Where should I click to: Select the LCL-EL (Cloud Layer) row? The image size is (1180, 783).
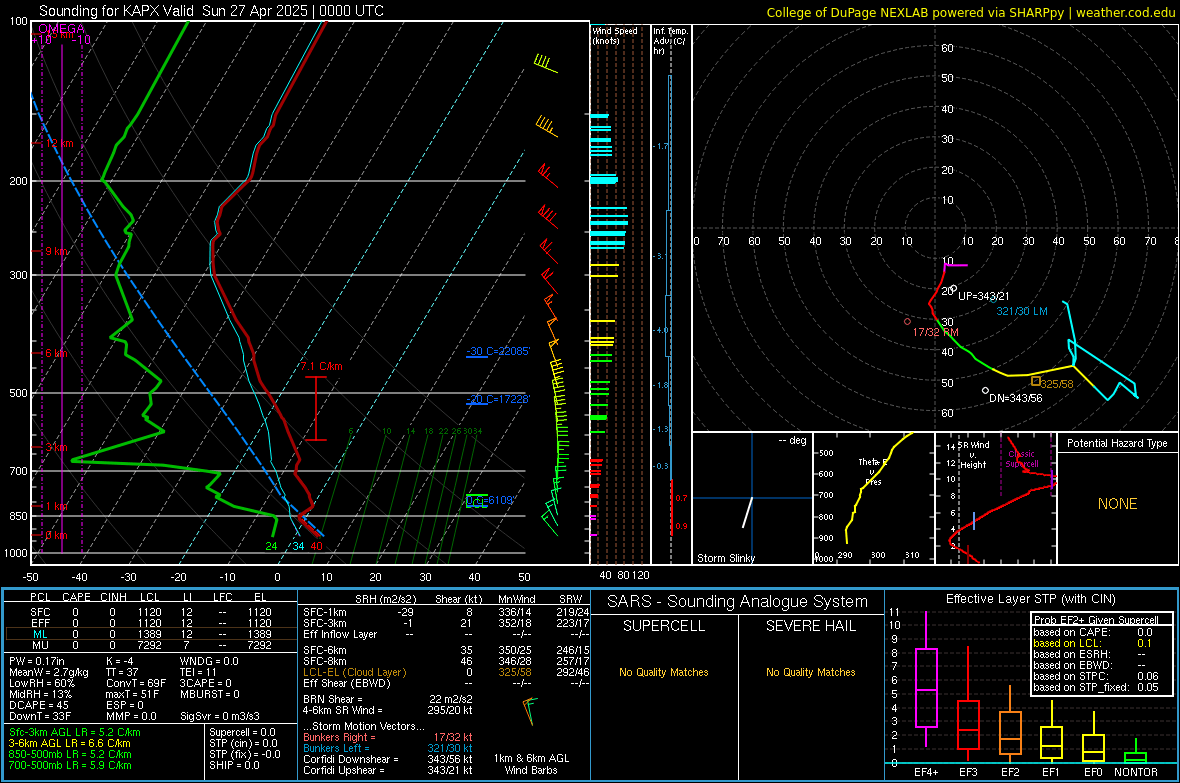pyautogui.click(x=446, y=672)
